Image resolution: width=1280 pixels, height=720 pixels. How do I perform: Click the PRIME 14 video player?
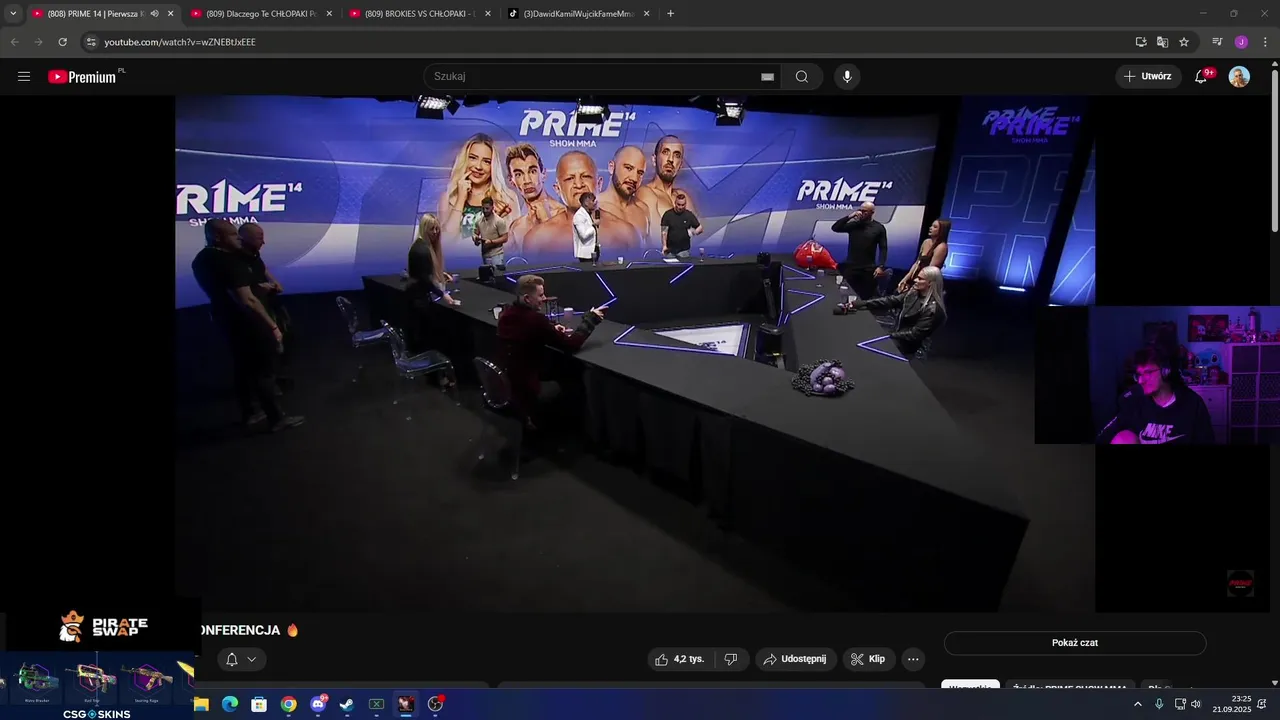click(635, 353)
